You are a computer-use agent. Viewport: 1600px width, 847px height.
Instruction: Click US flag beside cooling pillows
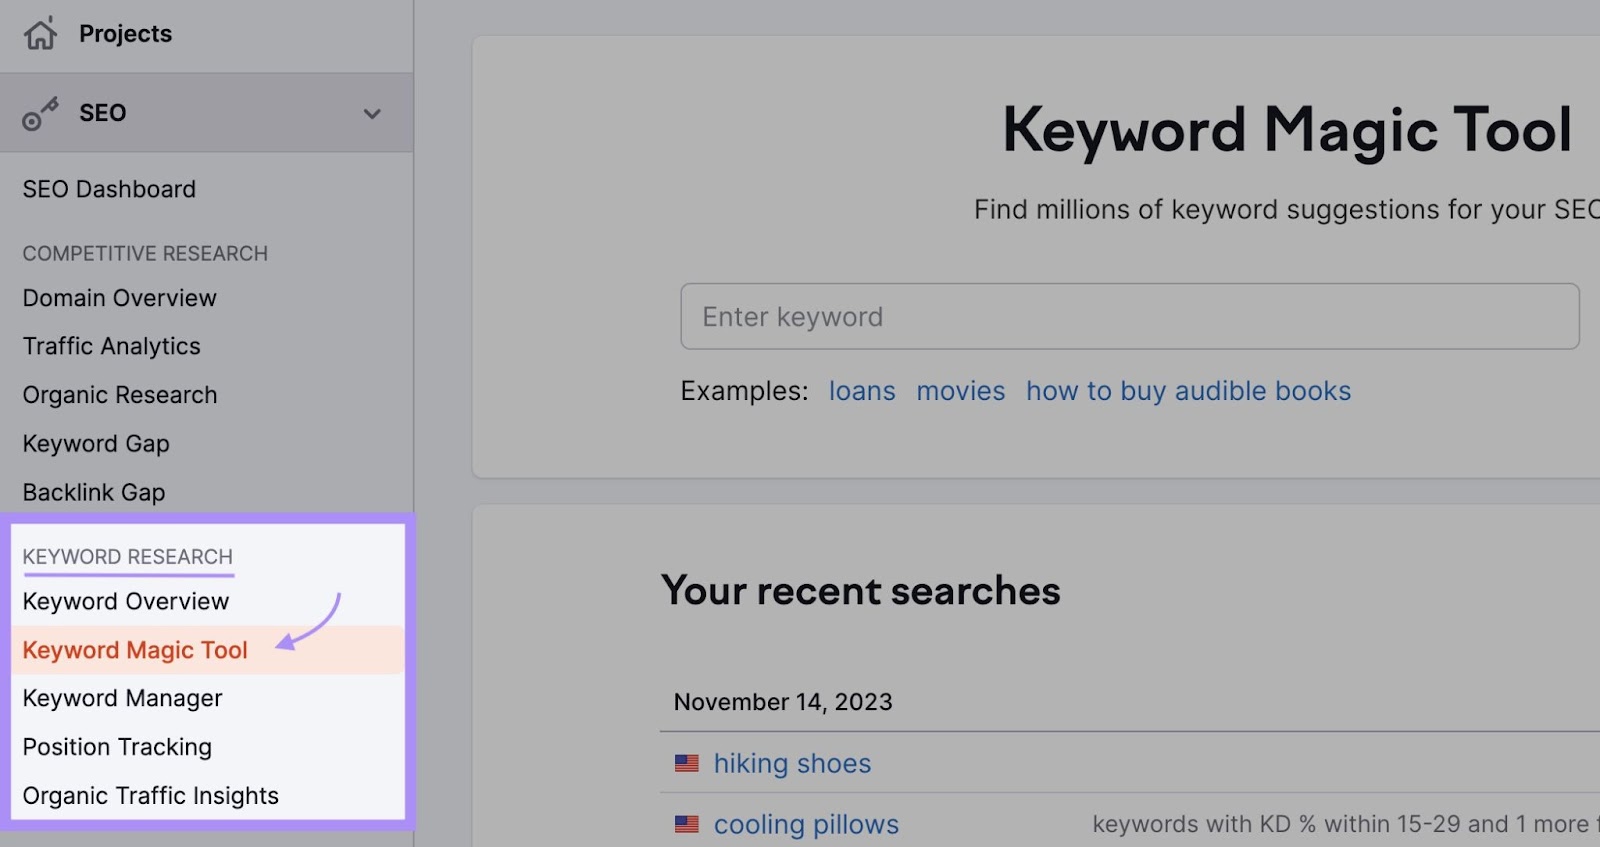(687, 825)
